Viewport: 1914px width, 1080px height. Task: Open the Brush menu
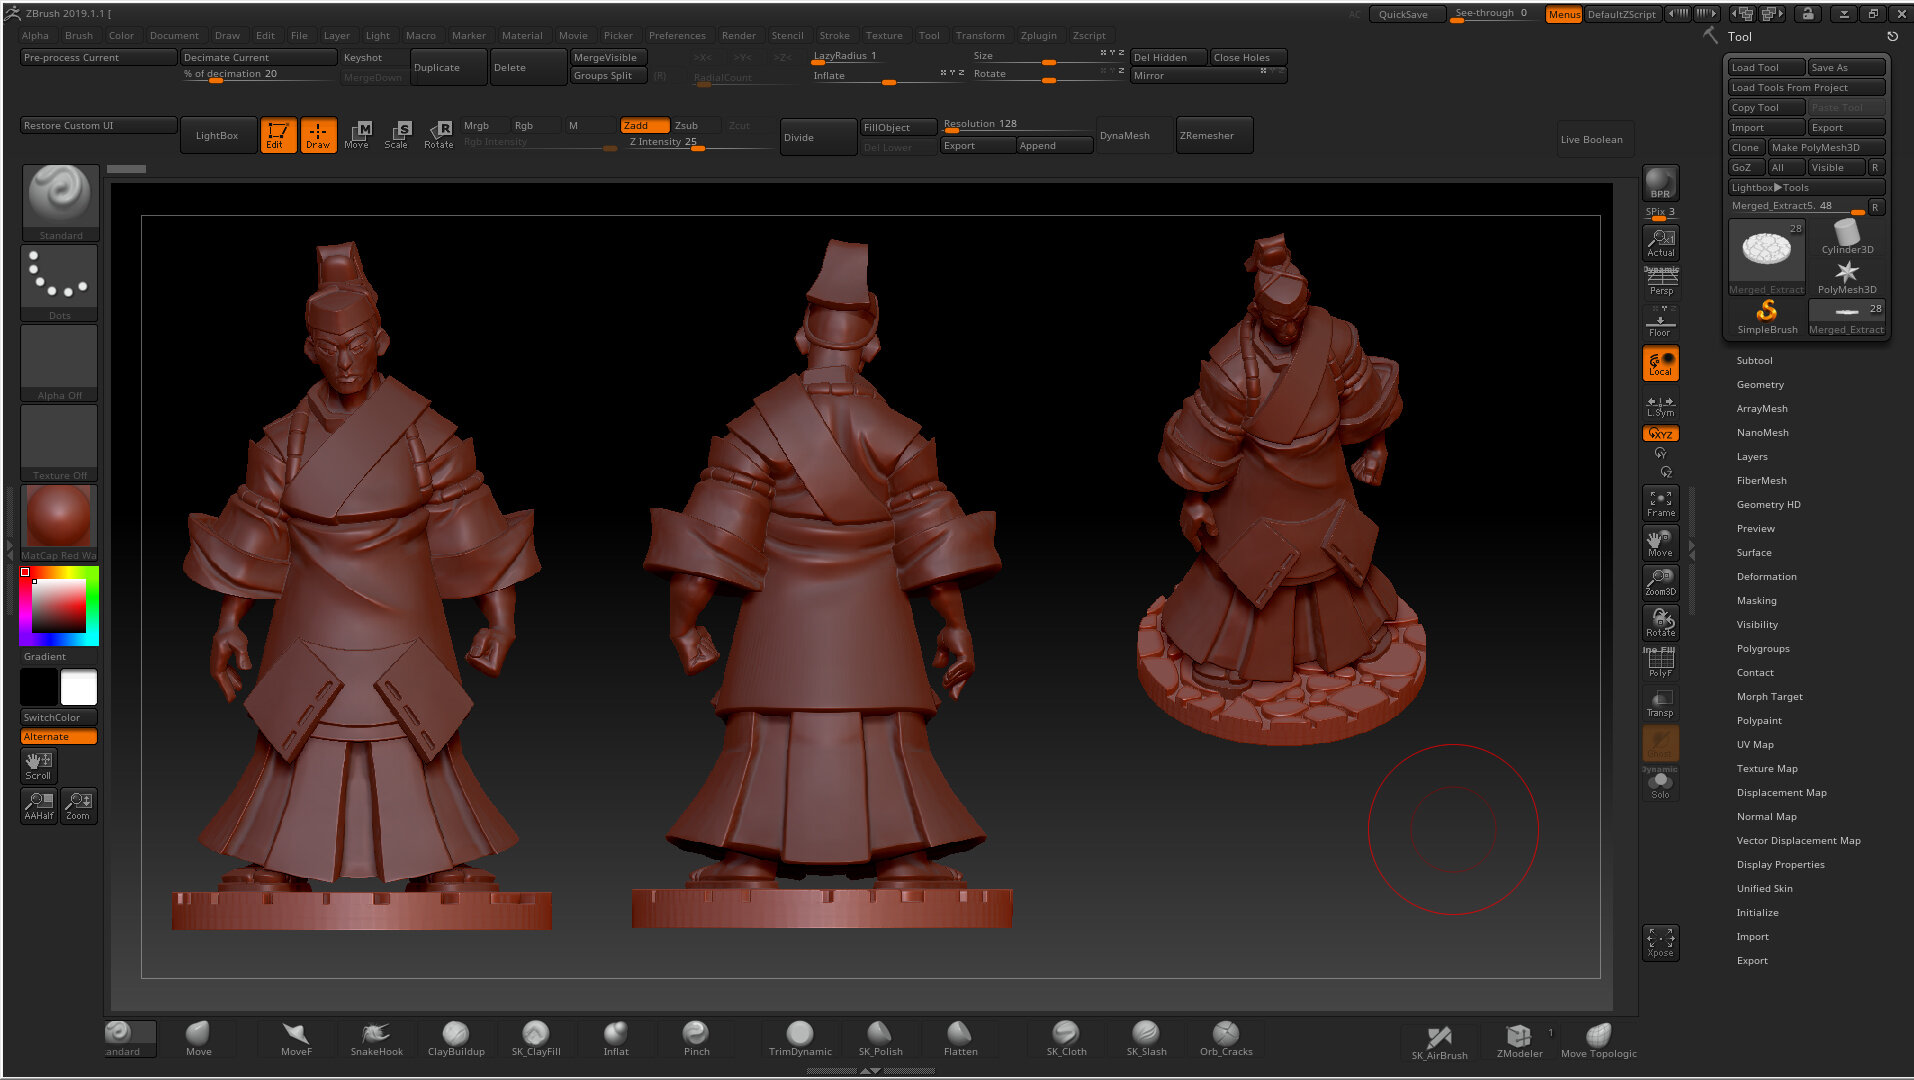[78, 36]
